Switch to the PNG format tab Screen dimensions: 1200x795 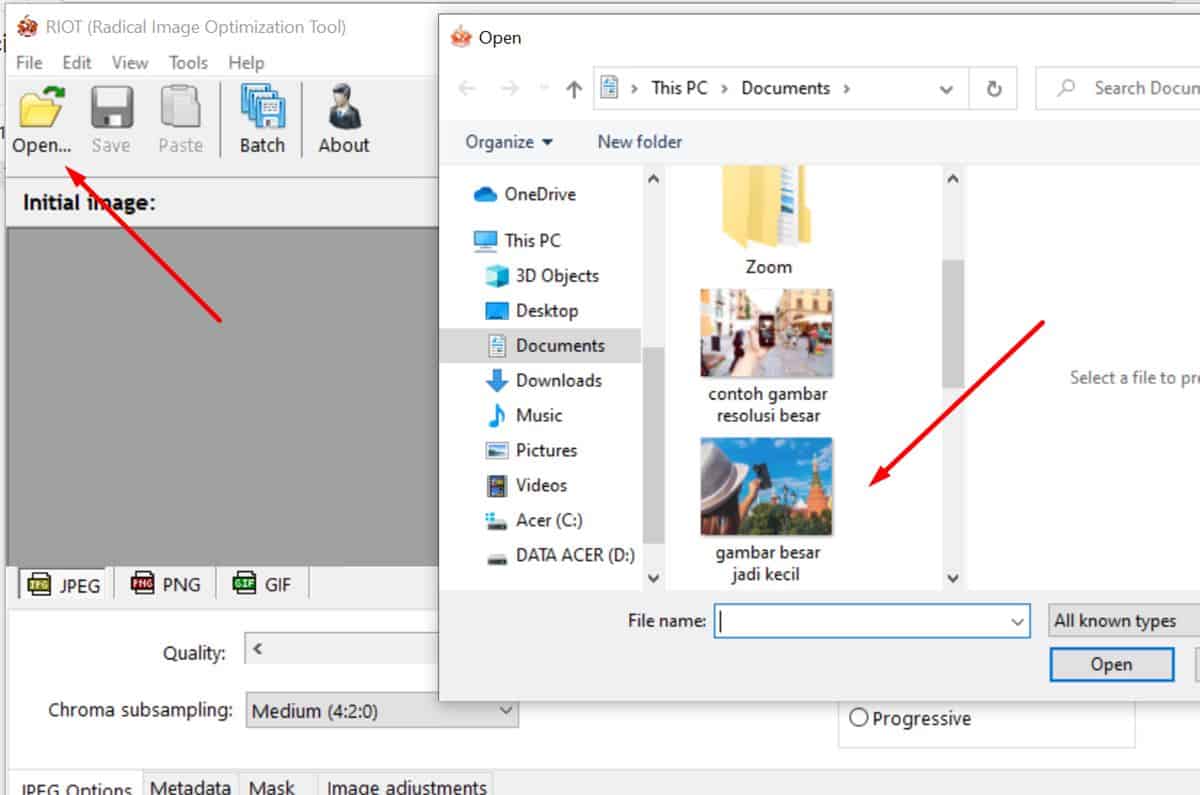pyautogui.click(x=167, y=584)
